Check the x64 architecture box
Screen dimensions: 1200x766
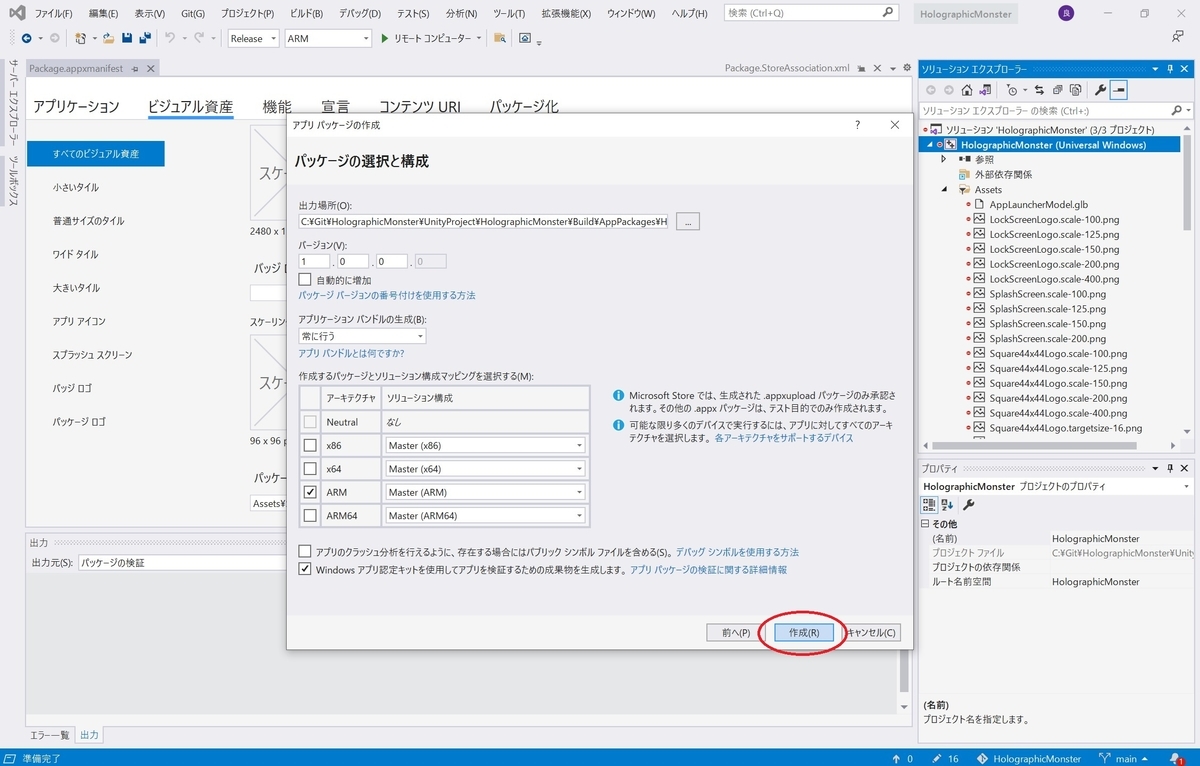pyautogui.click(x=310, y=469)
